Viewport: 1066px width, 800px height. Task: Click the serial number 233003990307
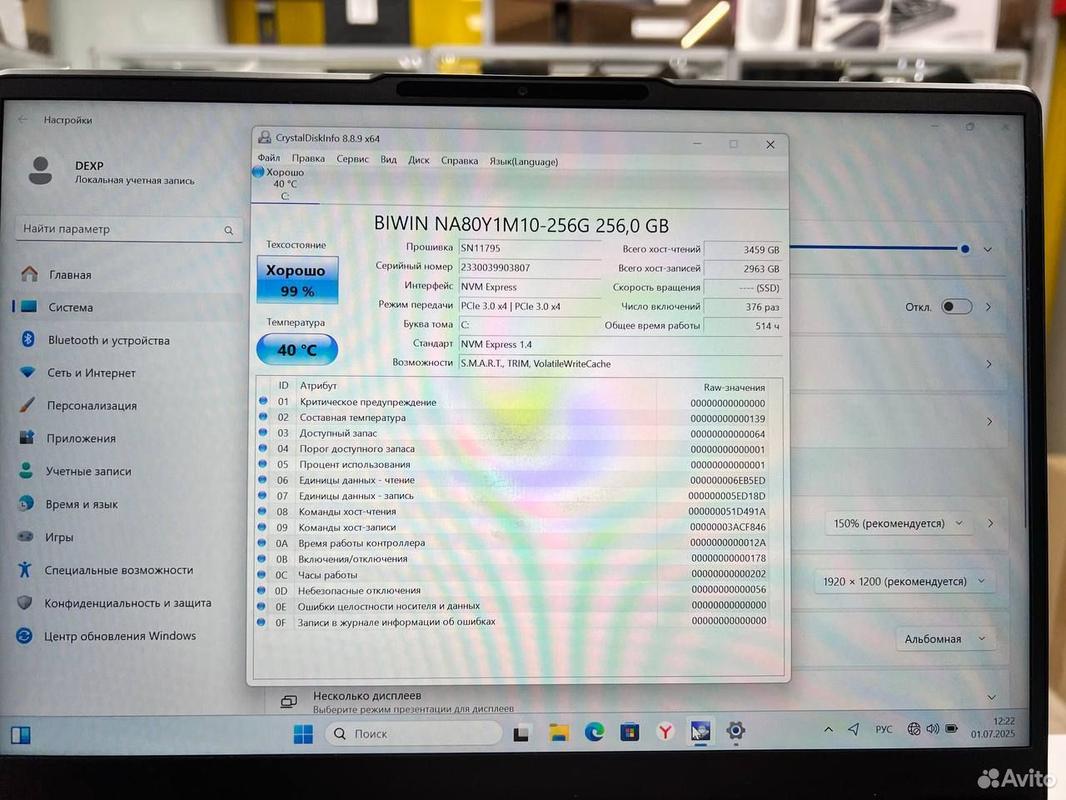pos(530,268)
